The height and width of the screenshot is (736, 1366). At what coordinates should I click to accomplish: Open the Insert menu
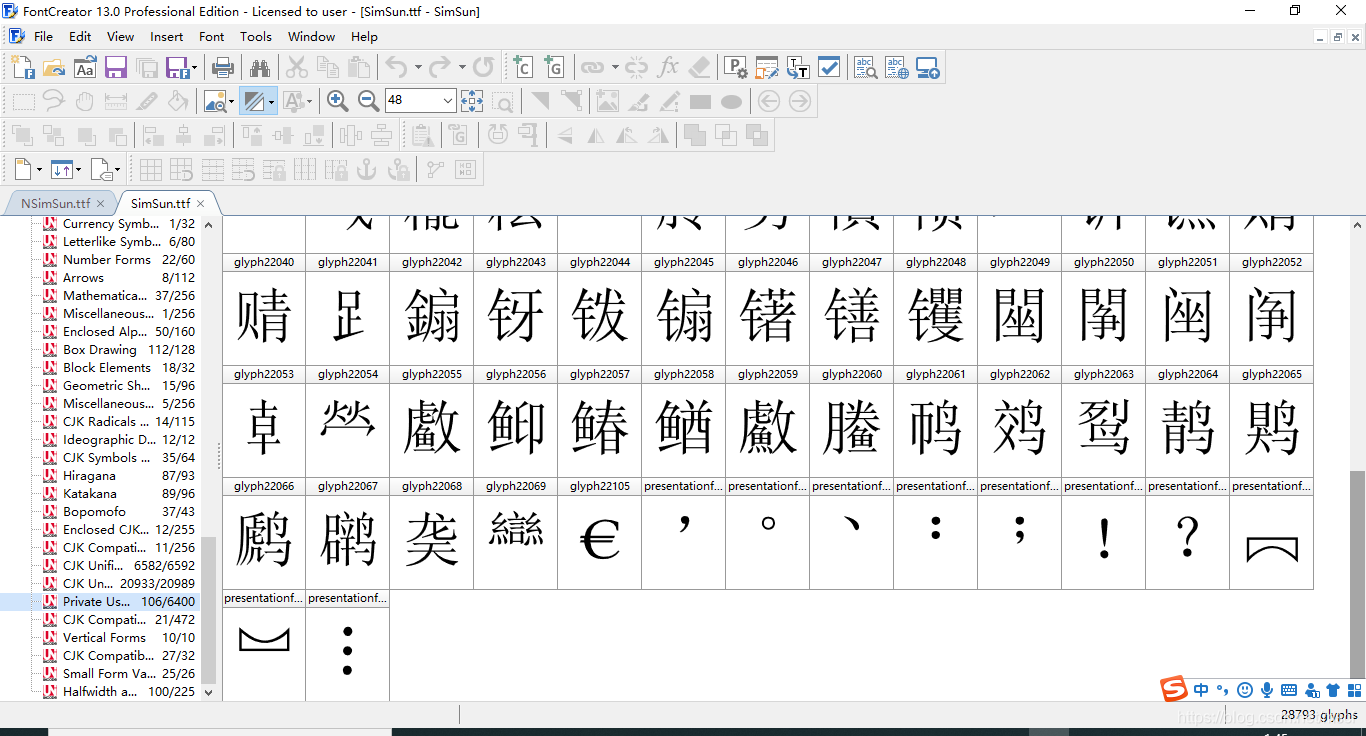click(x=166, y=36)
